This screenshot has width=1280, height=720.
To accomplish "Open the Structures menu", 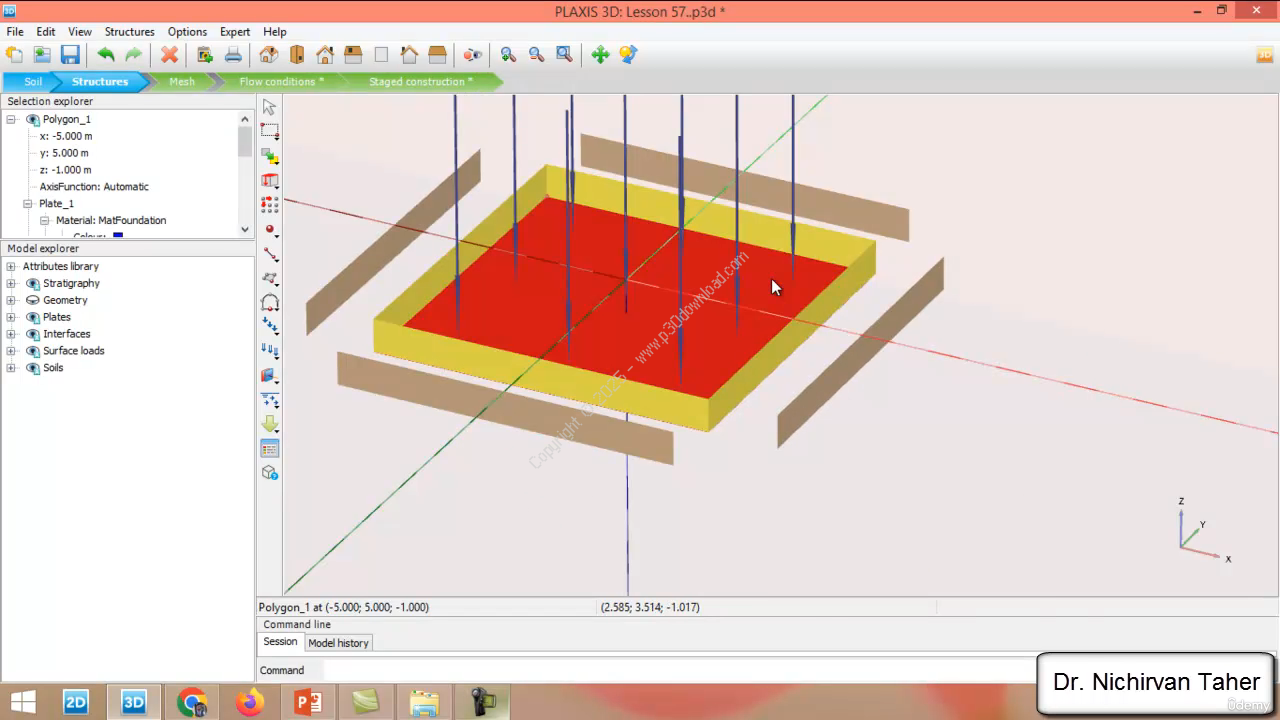I will pyautogui.click(x=130, y=32).
